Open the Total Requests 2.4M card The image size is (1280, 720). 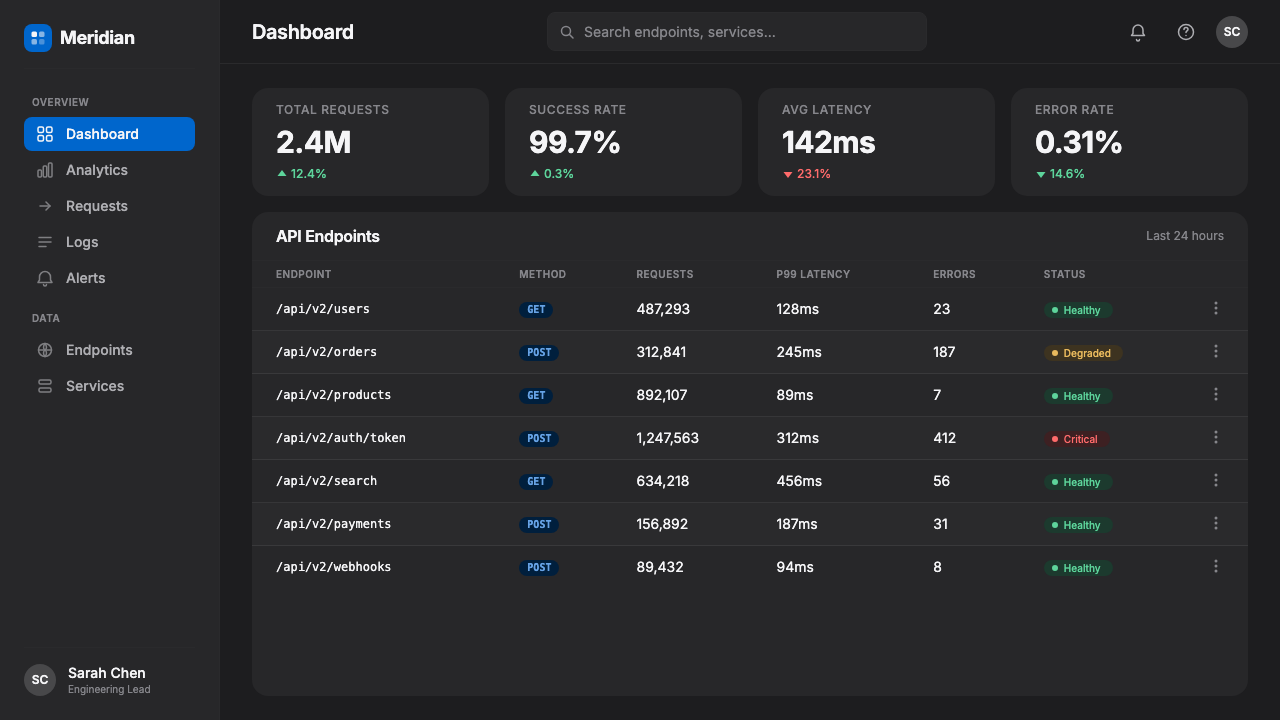point(370,142)
